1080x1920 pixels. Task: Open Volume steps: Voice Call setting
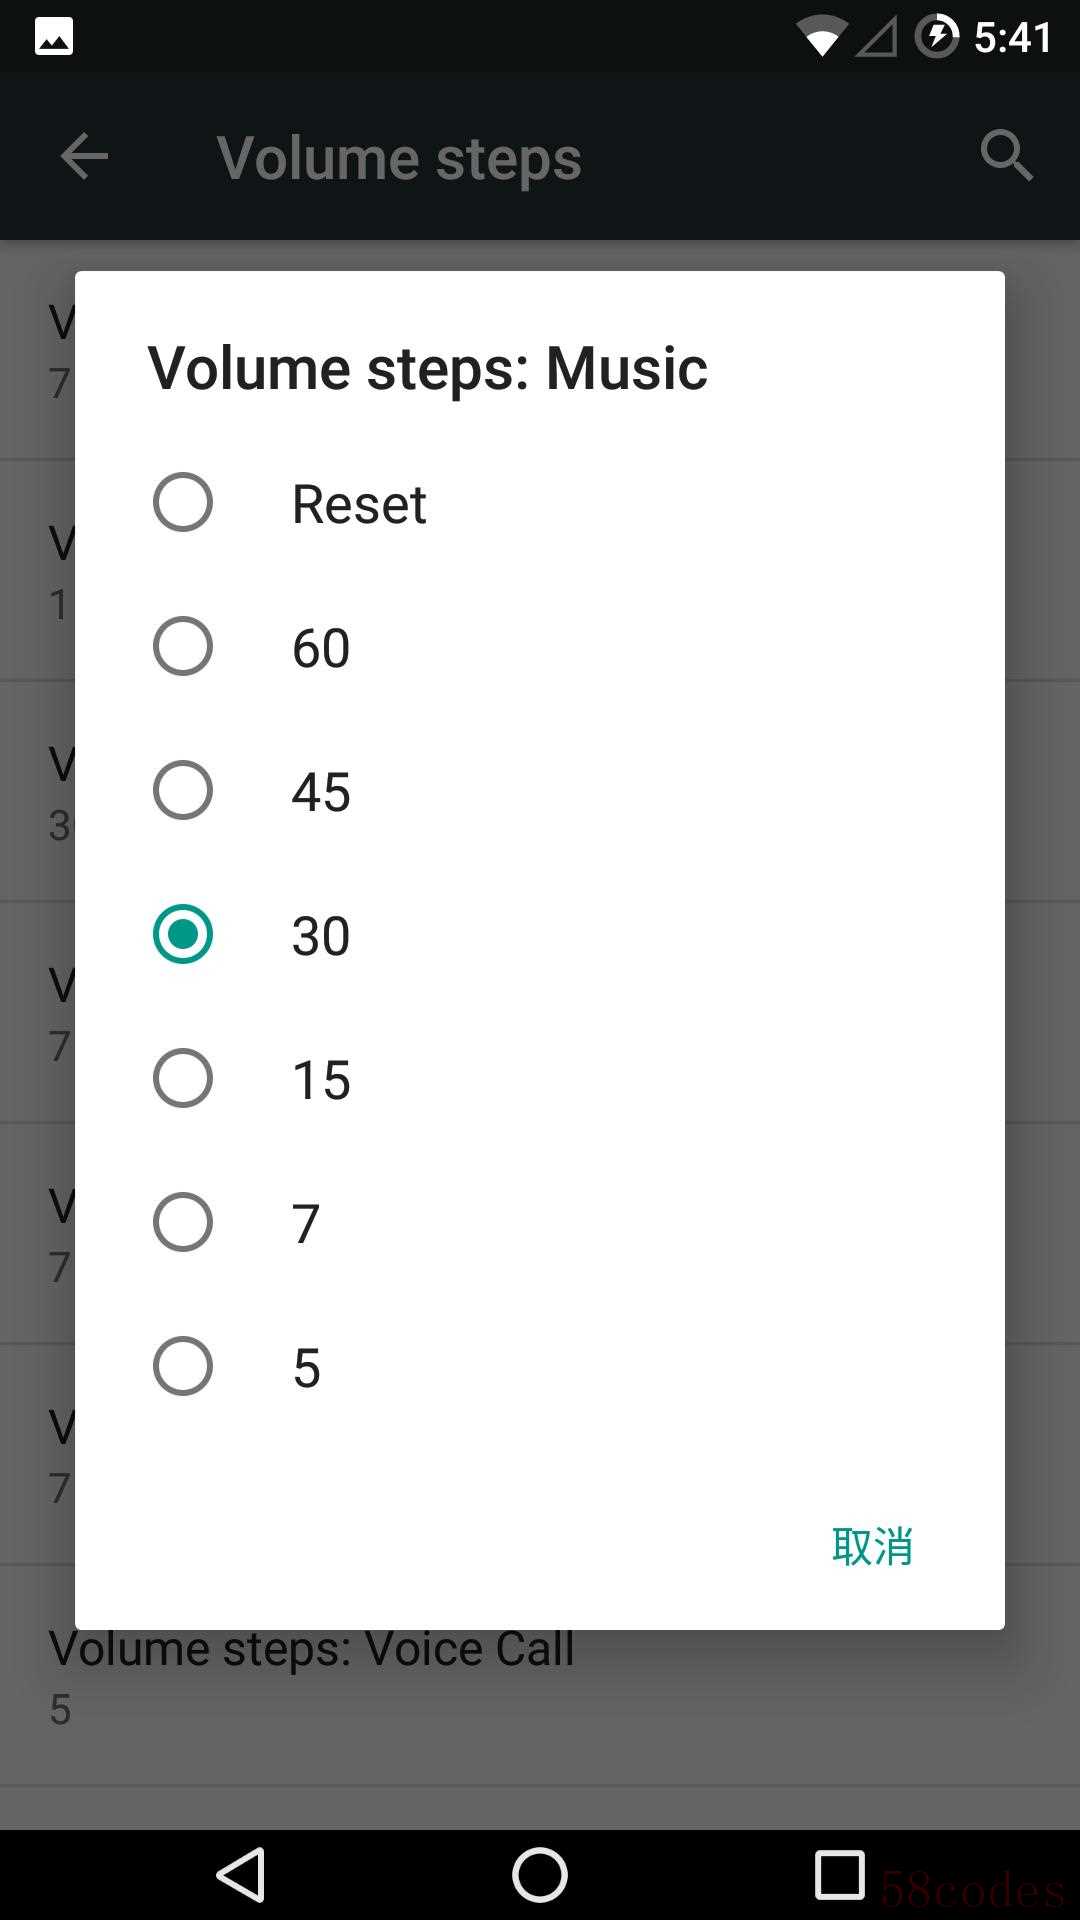tap(310, 1675)
